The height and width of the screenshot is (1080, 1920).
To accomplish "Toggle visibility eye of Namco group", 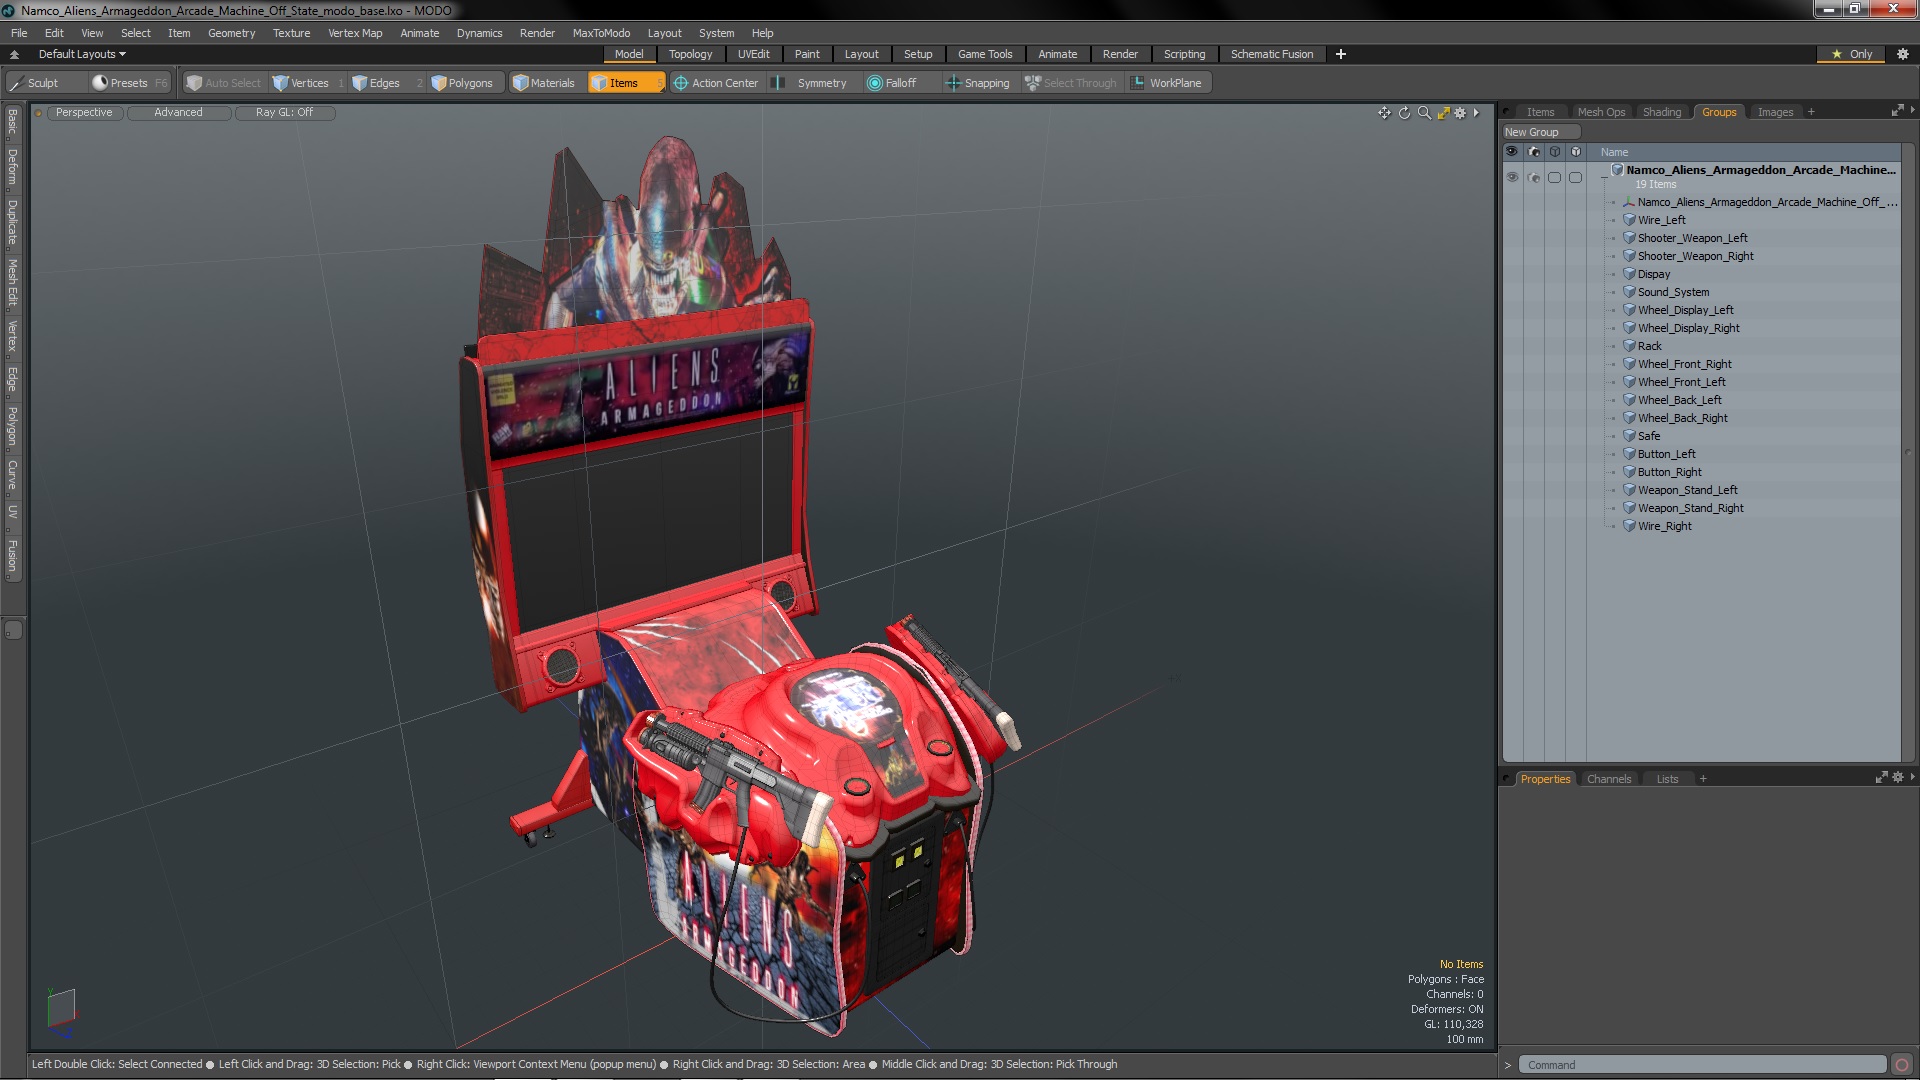I will pyautogui.click(x=1512, y=177).
